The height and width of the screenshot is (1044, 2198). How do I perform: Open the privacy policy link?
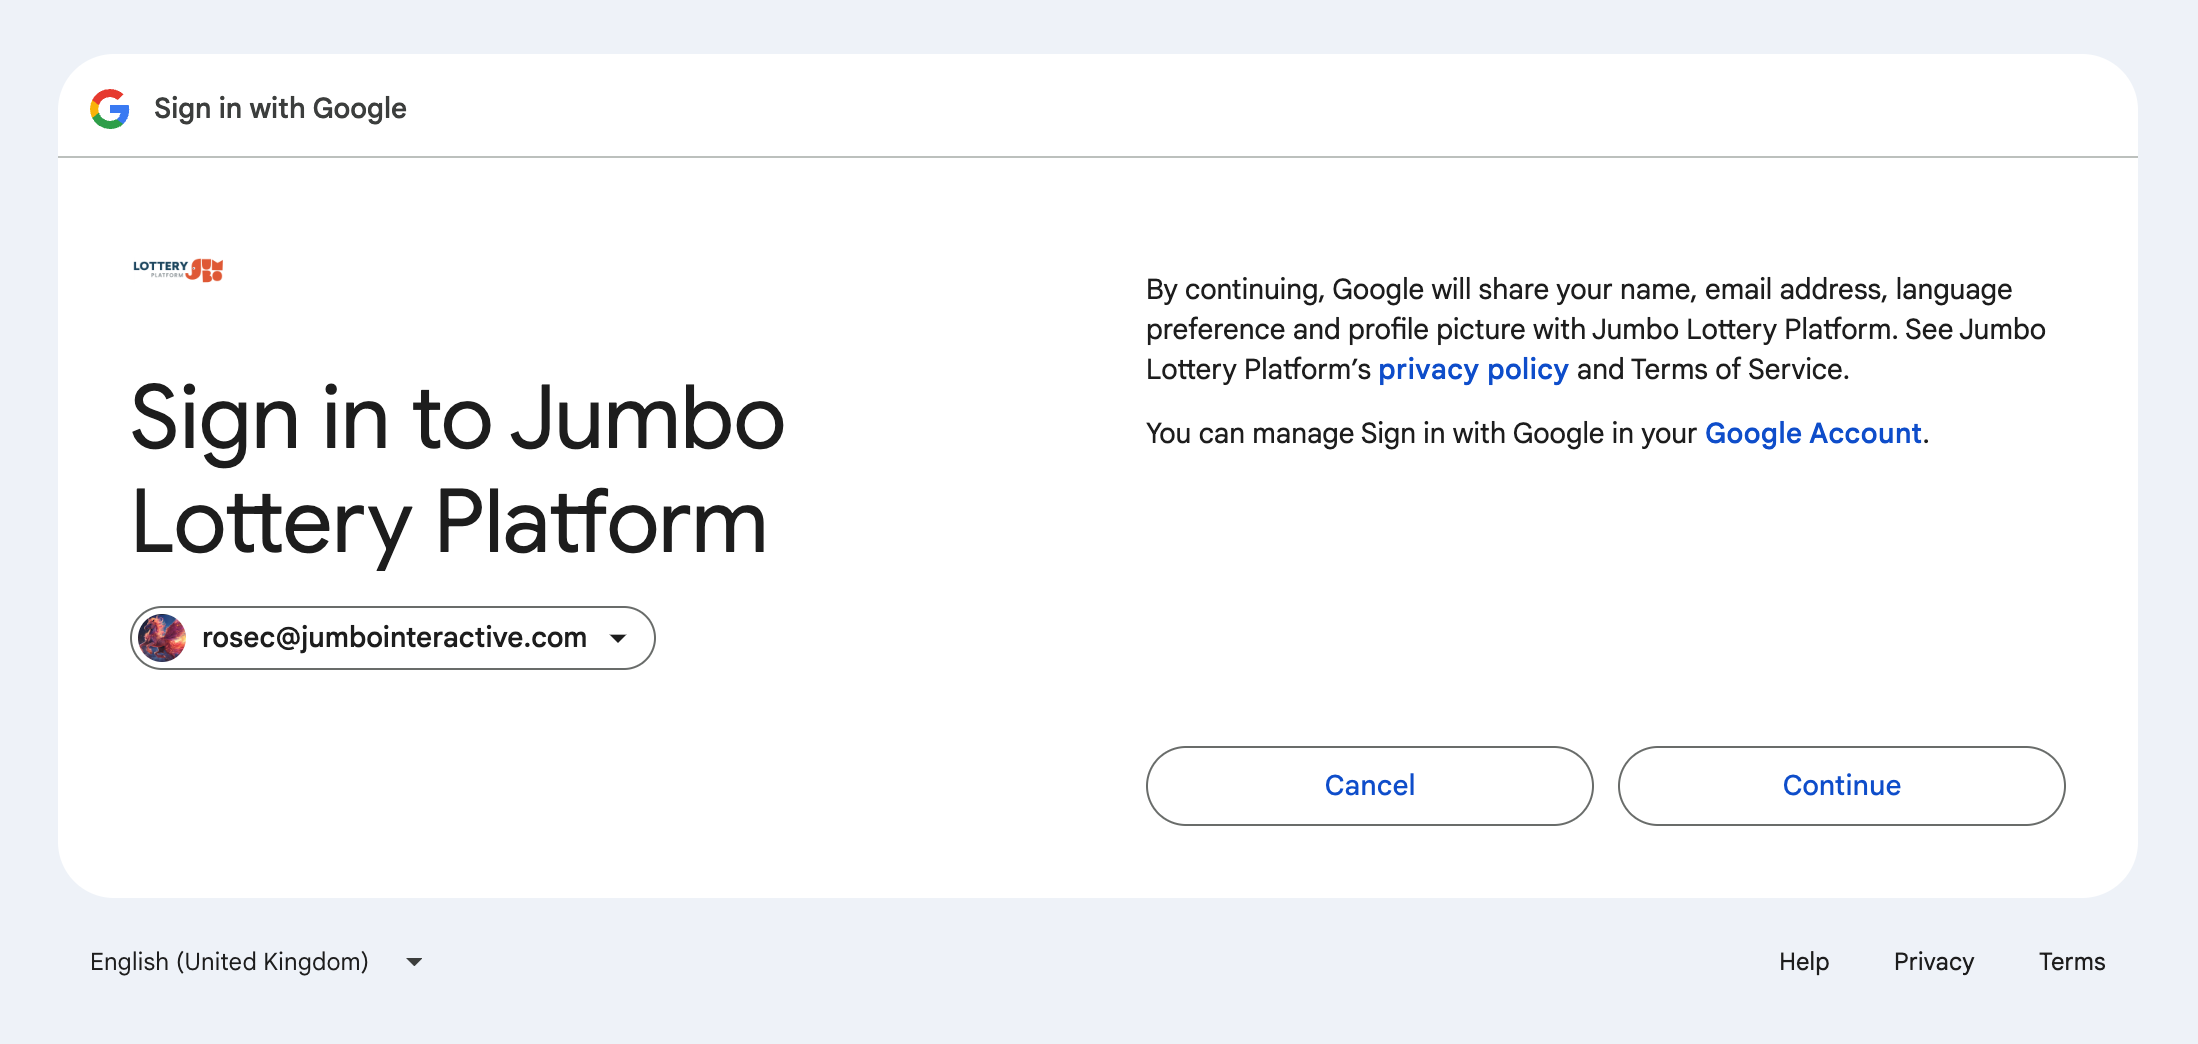(x=1473, y=370)
